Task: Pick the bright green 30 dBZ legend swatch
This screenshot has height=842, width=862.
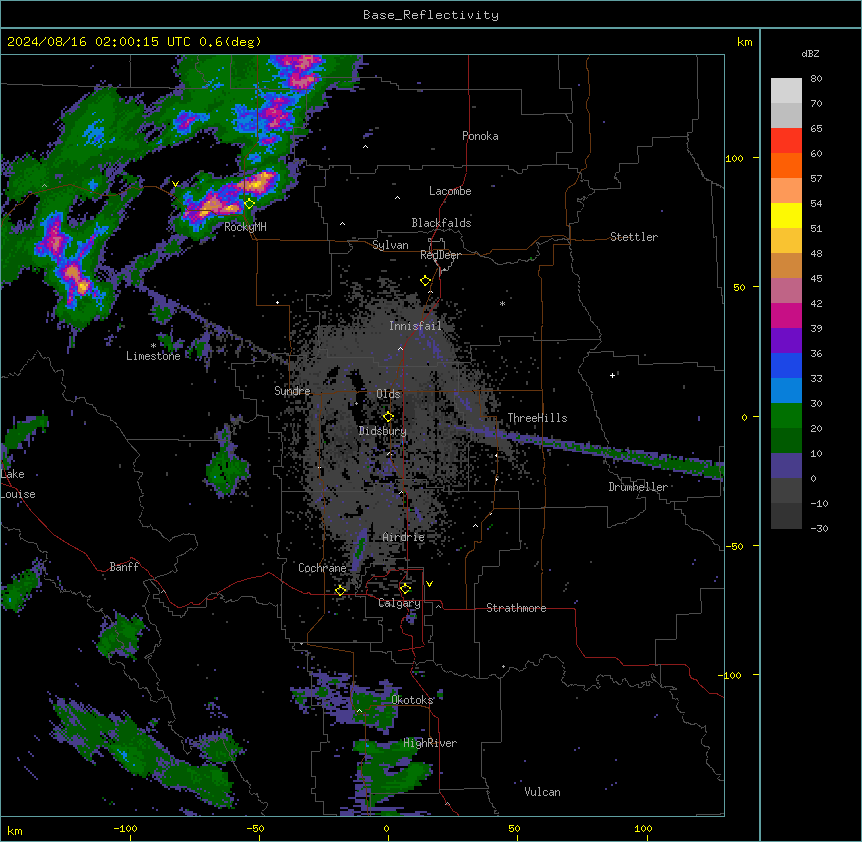Action: click(786, 416)
